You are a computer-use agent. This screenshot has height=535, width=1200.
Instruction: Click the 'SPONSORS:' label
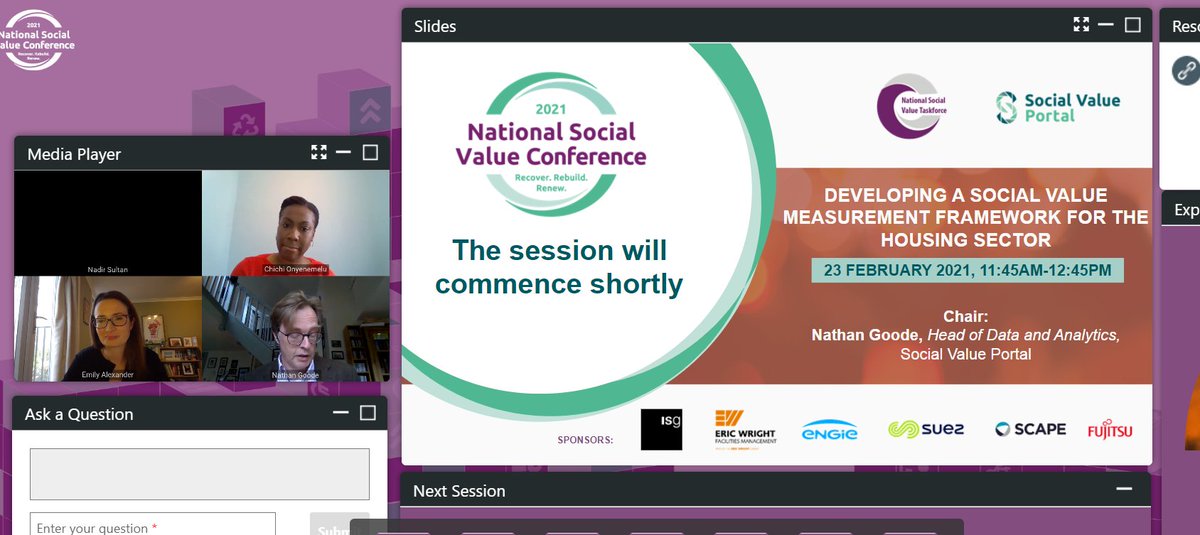[x=585, y=439]
